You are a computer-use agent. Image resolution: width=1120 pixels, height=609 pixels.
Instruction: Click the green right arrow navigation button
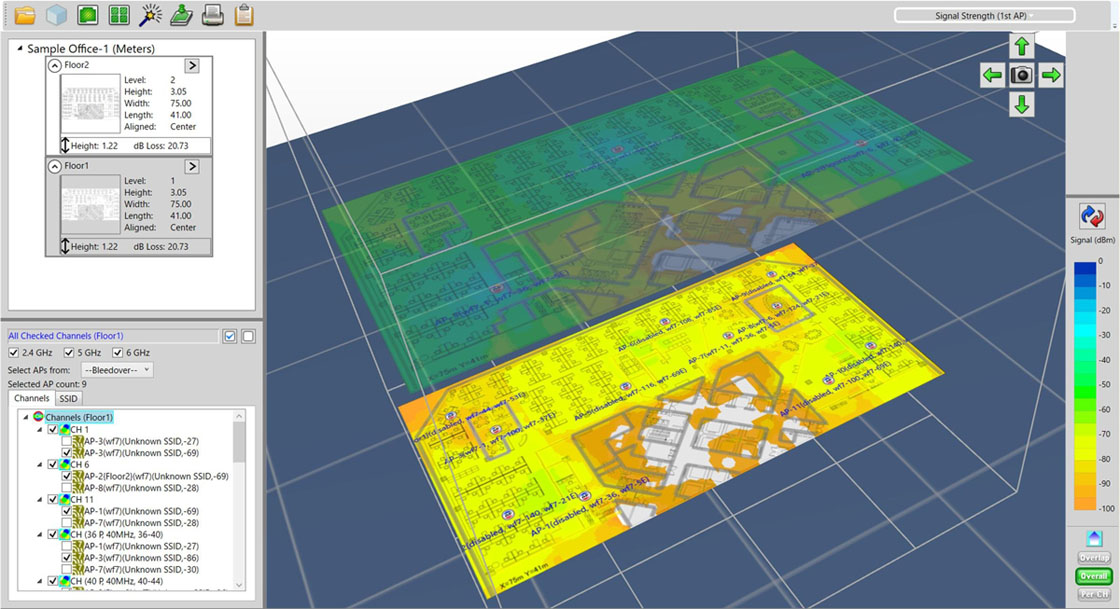tap(1051, 75)
